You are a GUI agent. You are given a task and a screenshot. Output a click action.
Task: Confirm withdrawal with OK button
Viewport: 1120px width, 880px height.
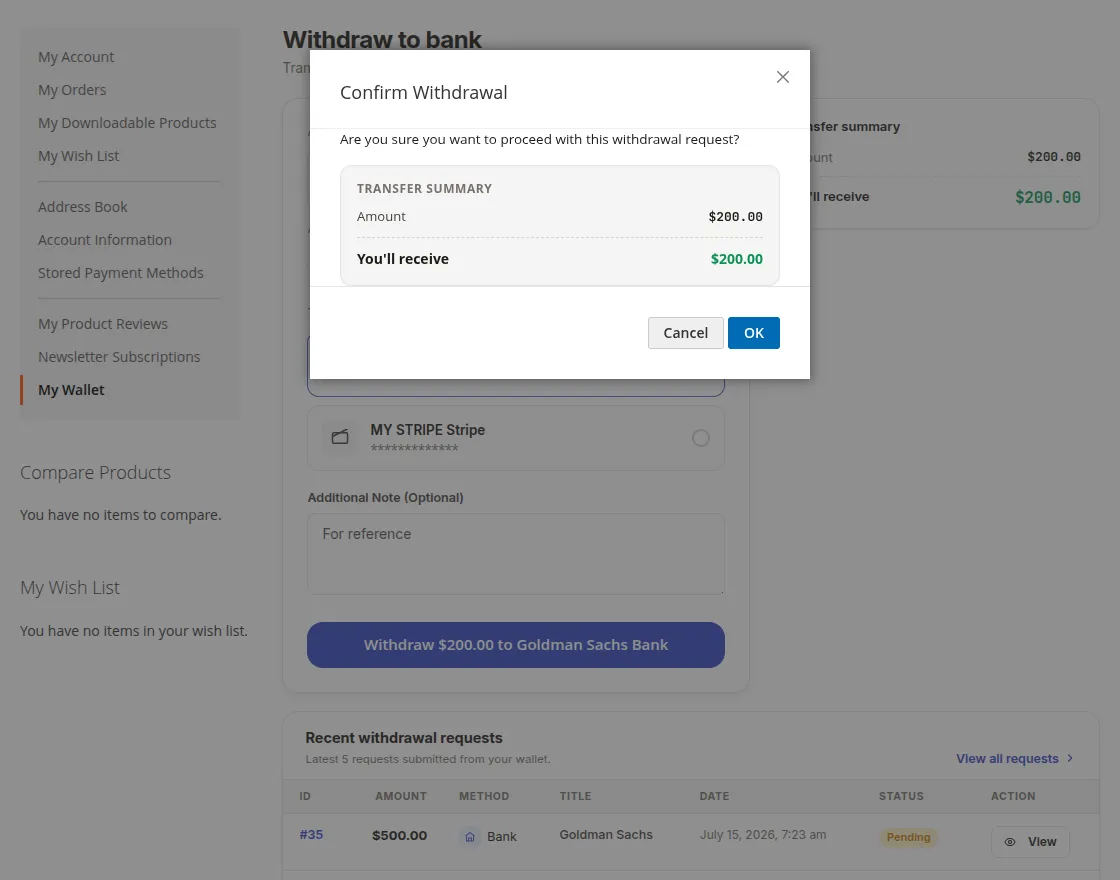click(754, 333)
